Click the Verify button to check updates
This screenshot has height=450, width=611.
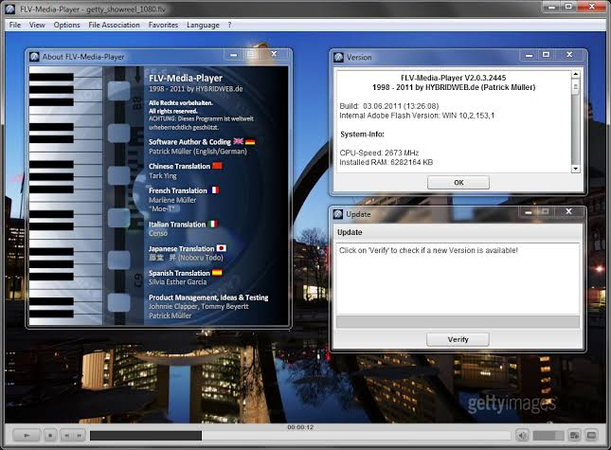click(457, 339)
